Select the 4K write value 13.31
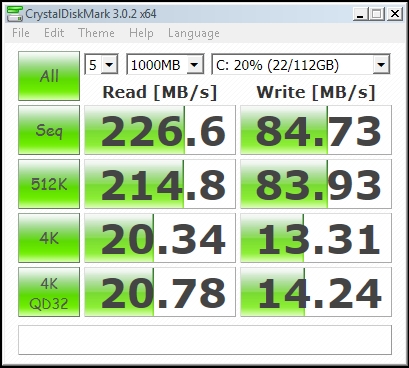The width and height of the screenshot is (409, 368). pyautogui.click(x=316, y=238)
